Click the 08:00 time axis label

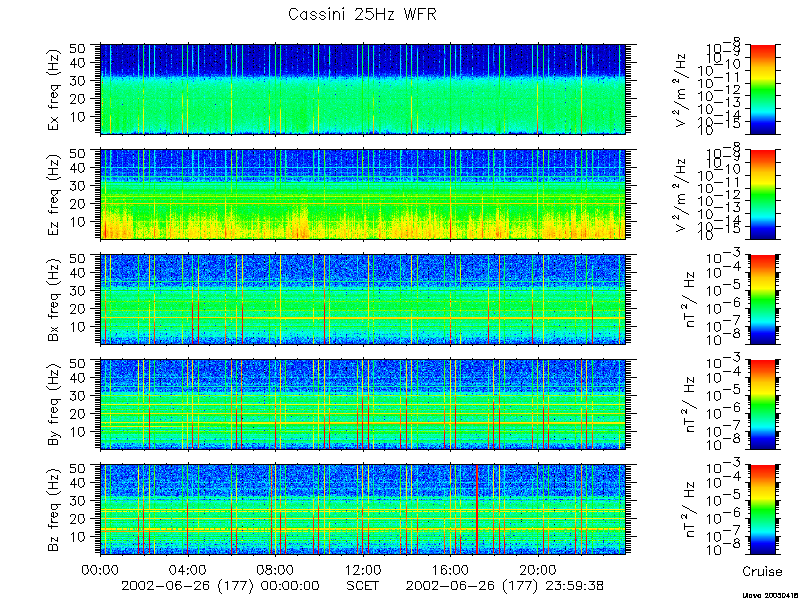click(x=276, y=569)
